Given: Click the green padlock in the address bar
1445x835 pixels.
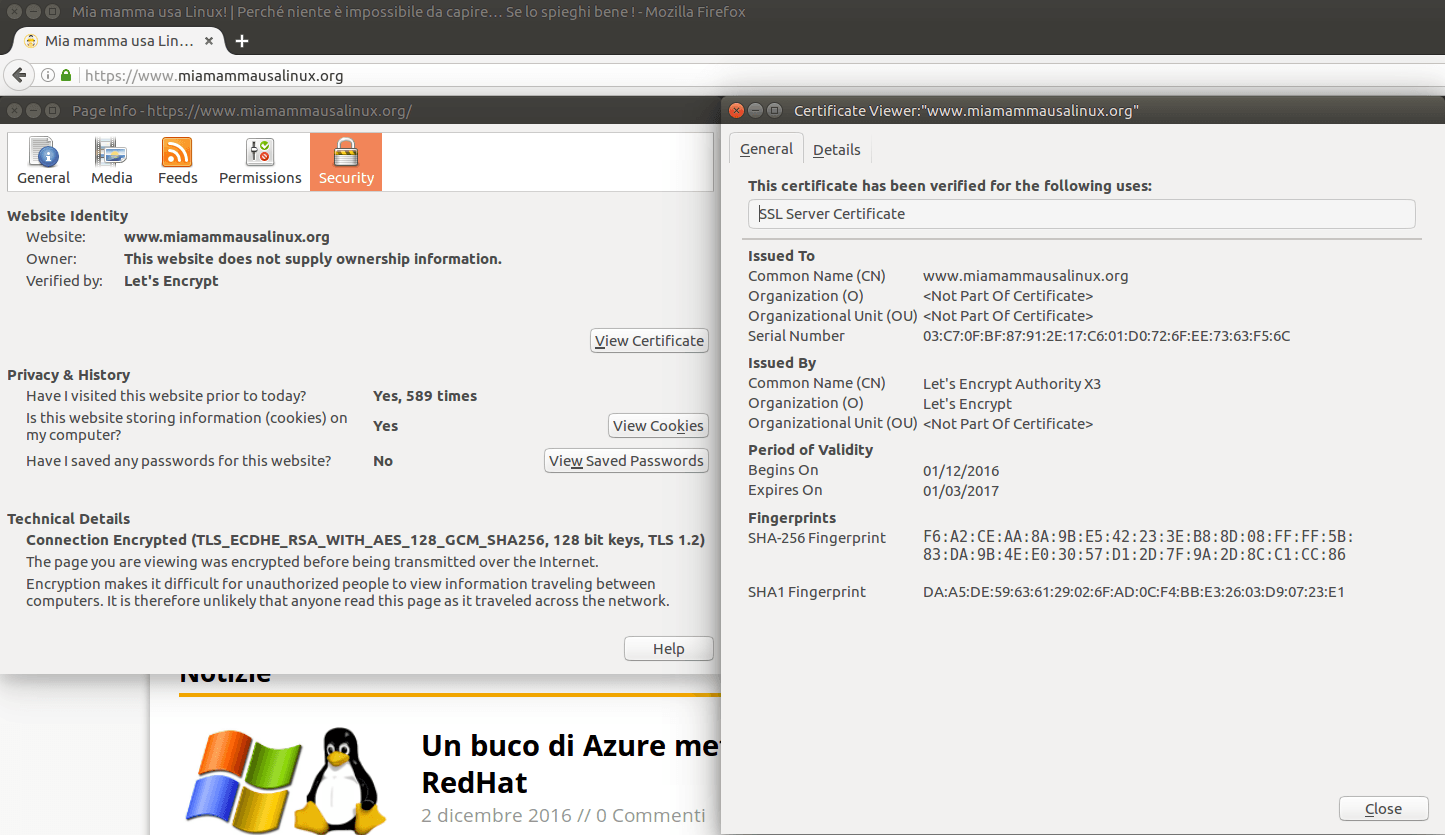Looking at the screenshot, I should click(66, 75).
